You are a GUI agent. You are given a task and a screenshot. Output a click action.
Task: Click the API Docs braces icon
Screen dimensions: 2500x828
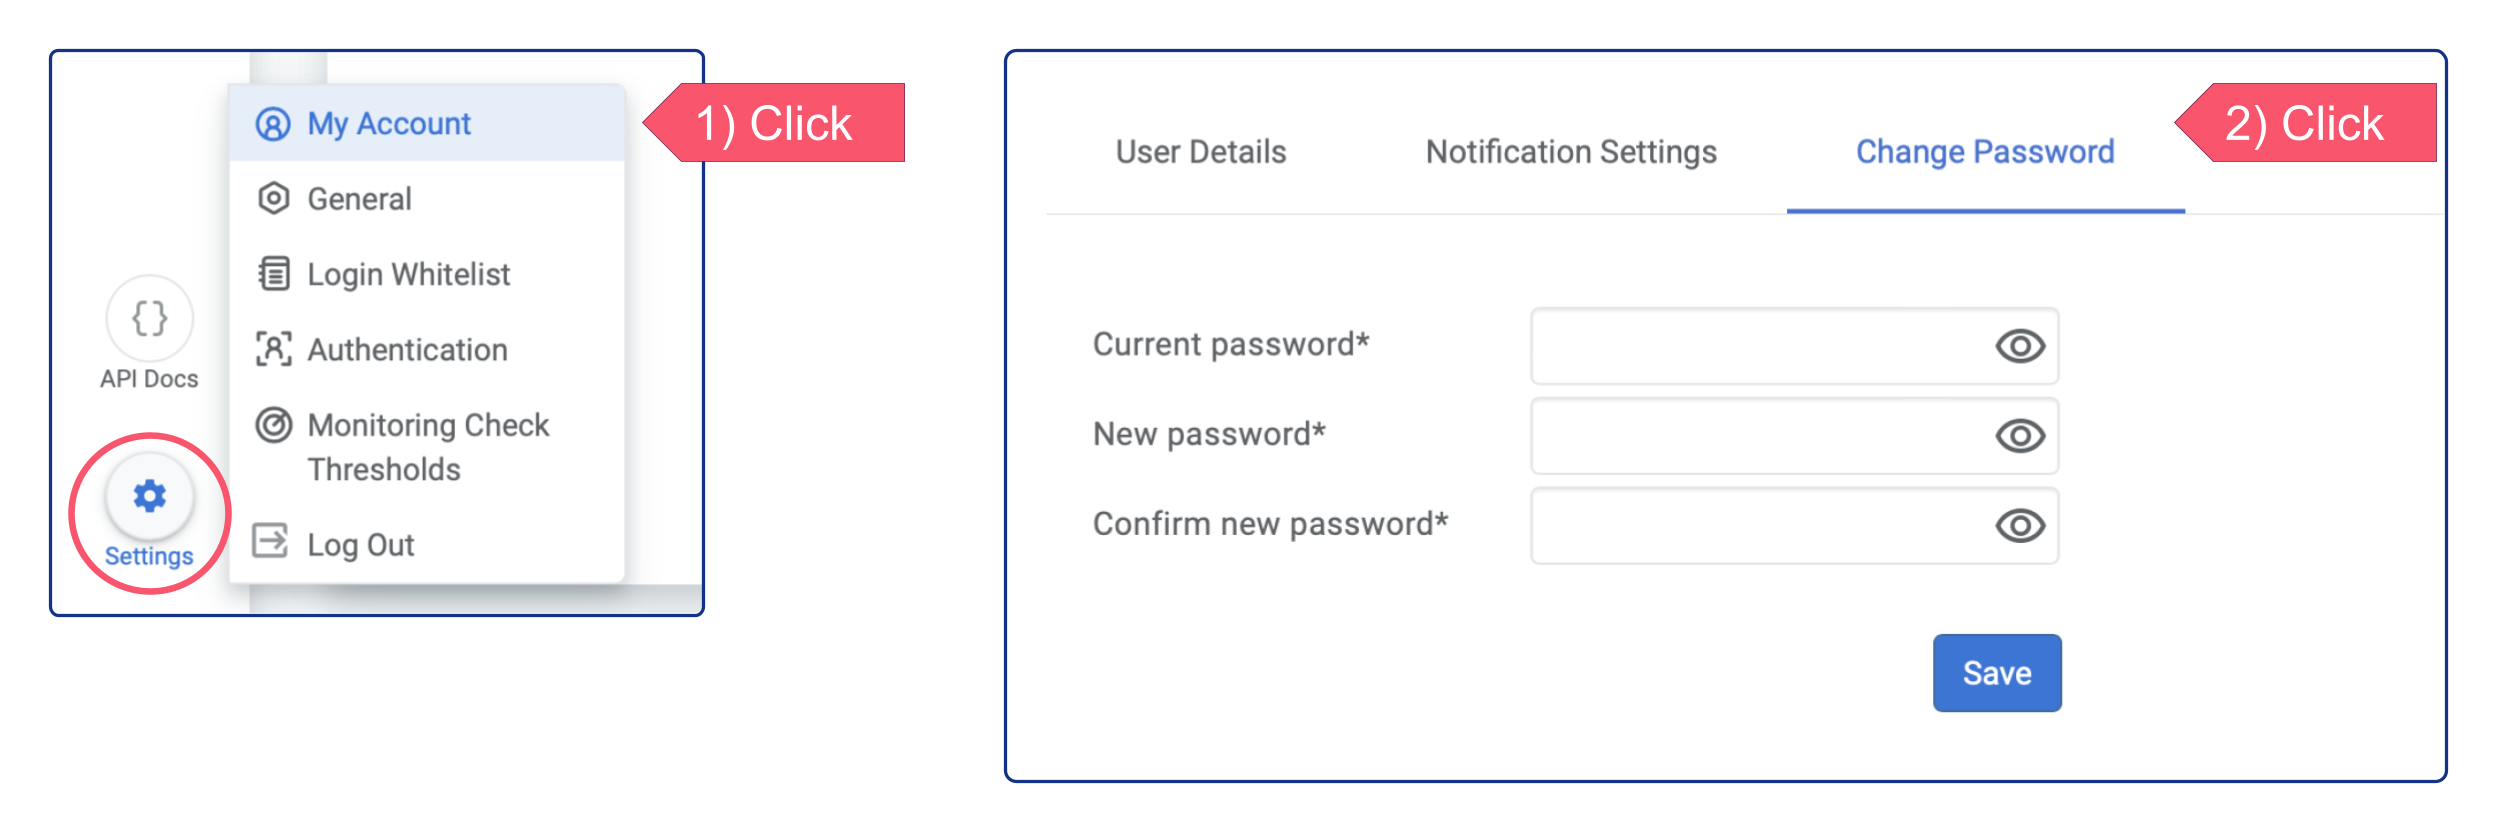click(149, 318)
